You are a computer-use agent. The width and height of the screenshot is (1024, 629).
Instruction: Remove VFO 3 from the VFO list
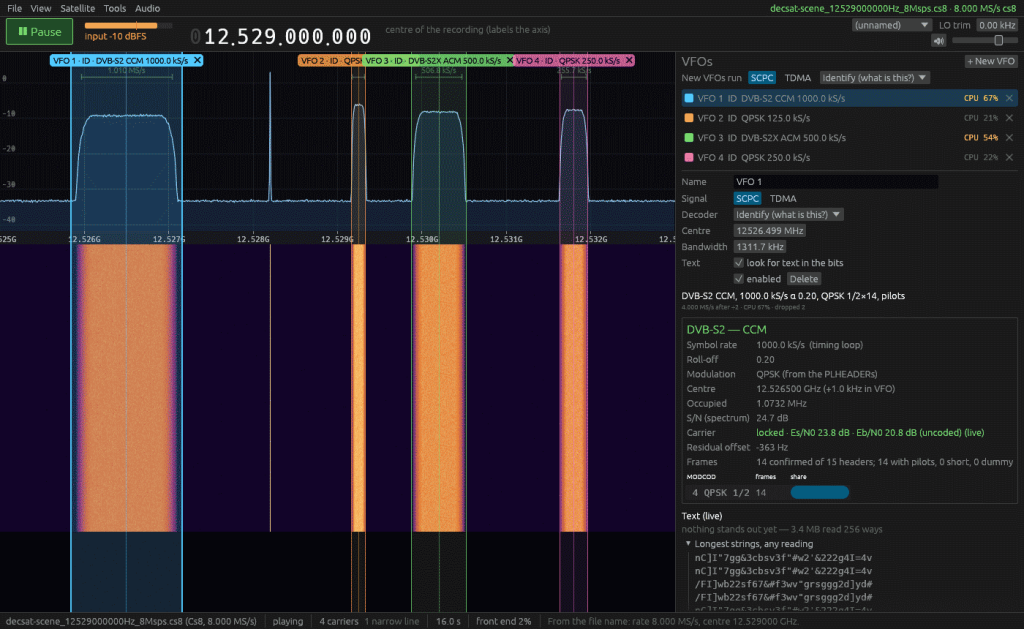(1010, 138)
